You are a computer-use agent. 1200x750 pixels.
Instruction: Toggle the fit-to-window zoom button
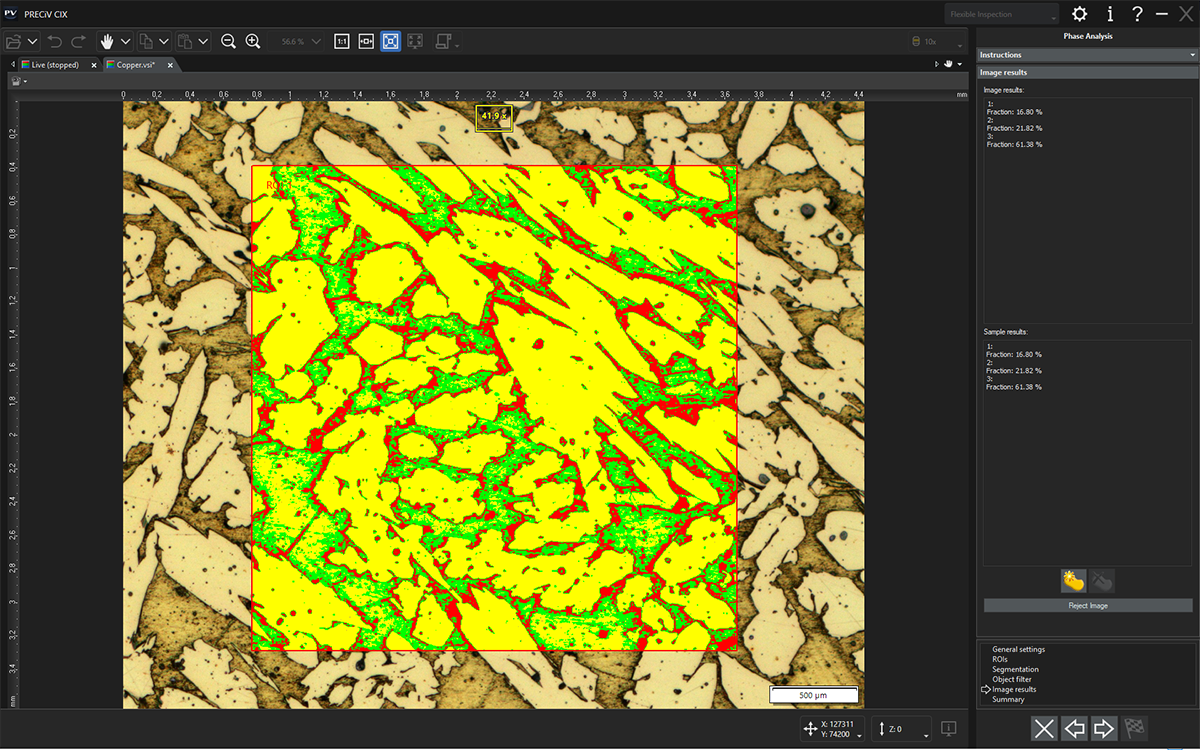(391, 41)
